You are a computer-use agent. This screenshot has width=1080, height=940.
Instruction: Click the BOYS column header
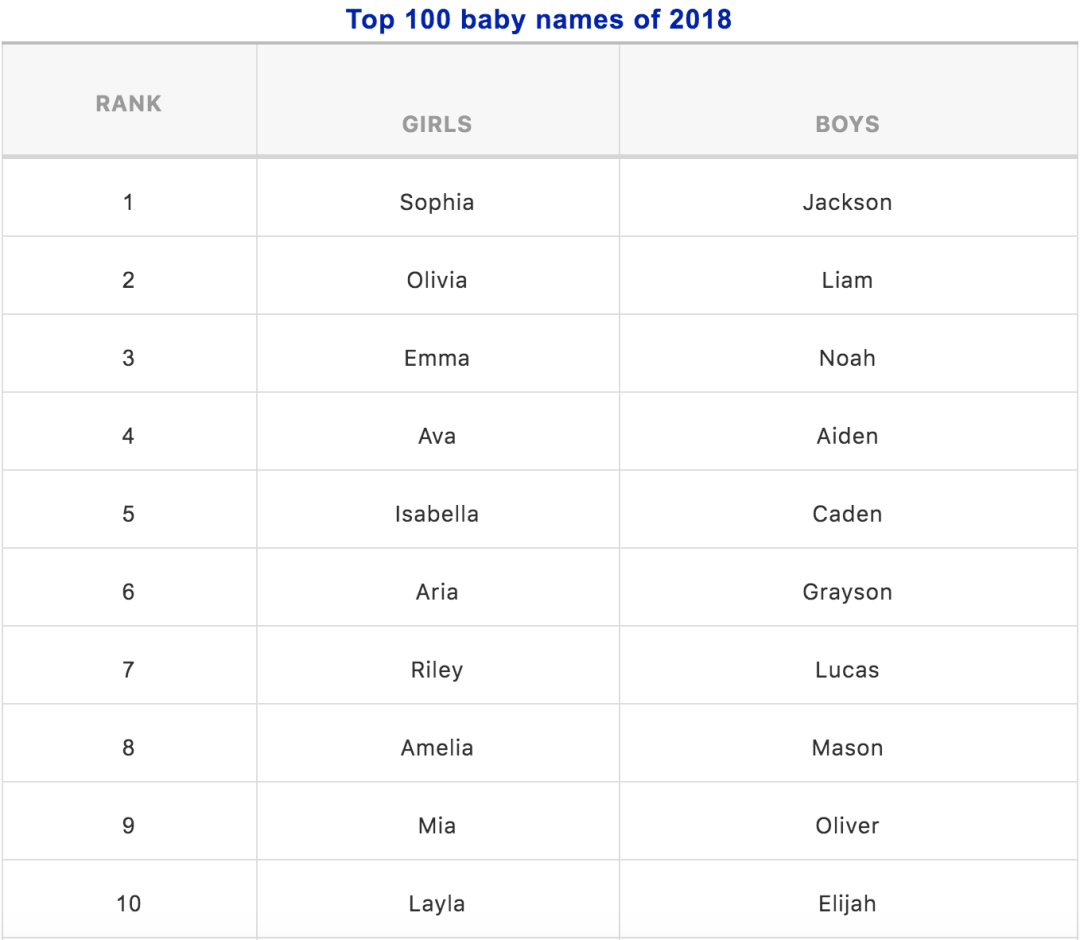(848, 124)
